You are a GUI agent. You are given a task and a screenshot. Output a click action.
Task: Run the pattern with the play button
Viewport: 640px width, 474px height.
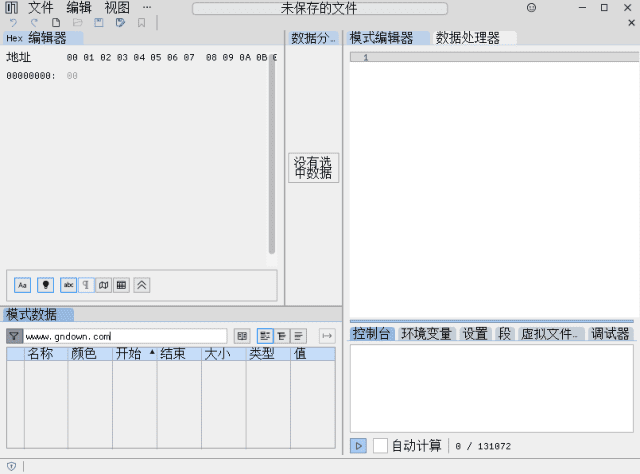point(358,445)
